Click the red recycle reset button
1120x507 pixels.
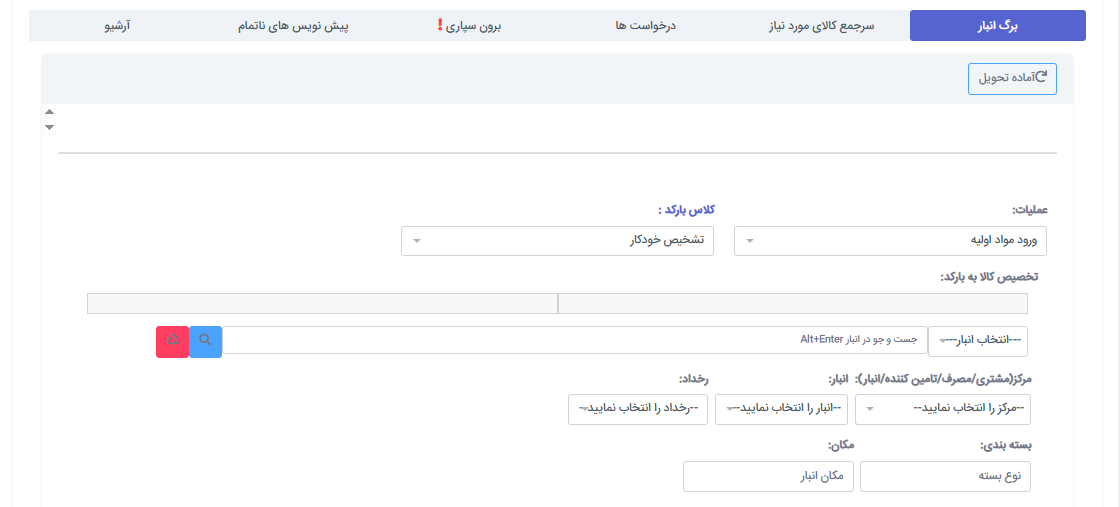coord(172,341)
